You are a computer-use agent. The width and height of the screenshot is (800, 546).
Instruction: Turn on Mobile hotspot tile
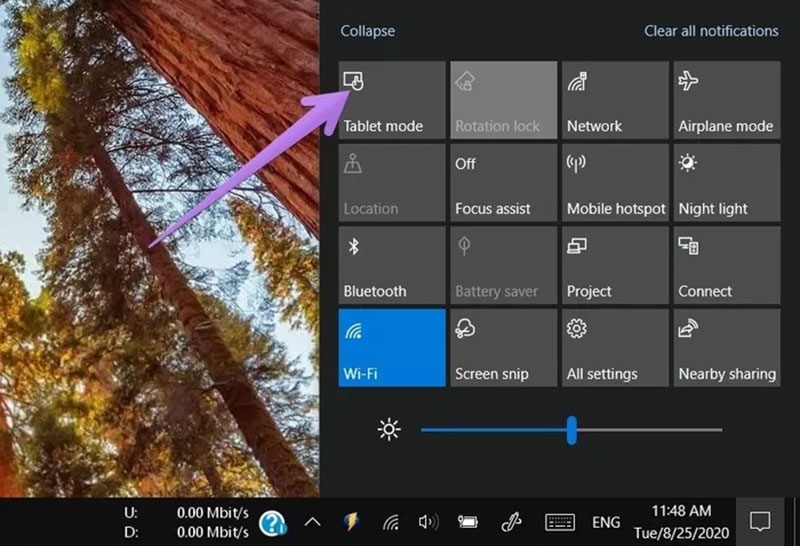coord(615,183)
